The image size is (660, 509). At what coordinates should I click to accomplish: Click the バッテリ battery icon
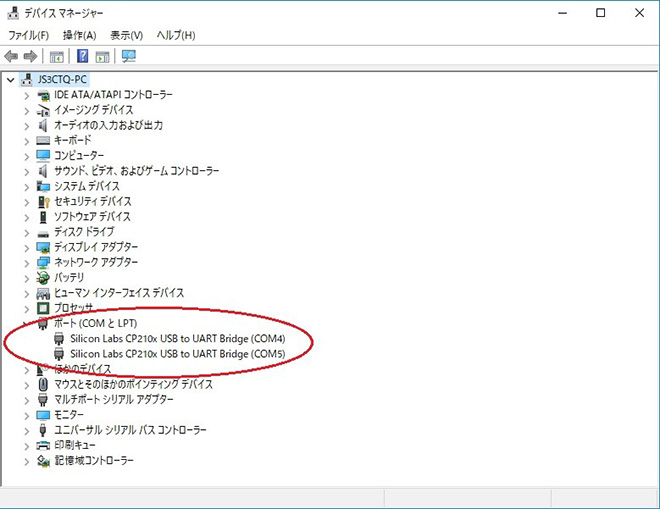pos(43,278)
